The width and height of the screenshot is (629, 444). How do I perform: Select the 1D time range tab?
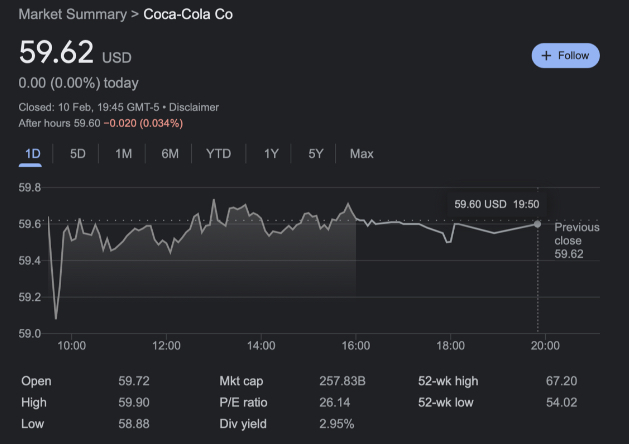(x=32, y=154)
